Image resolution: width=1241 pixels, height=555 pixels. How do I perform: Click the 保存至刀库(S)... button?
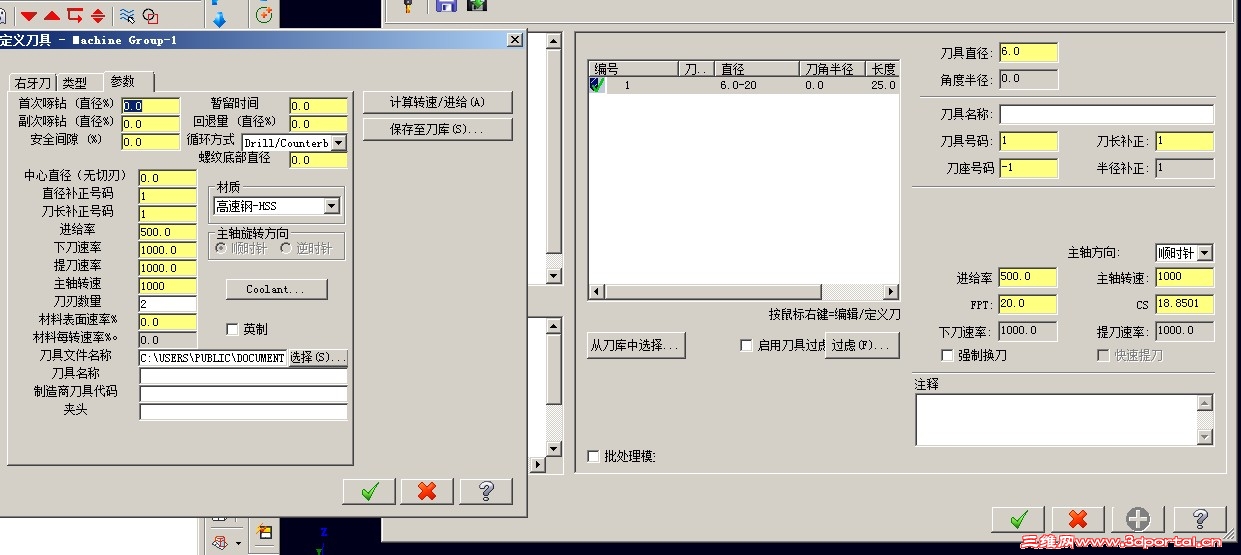click(437, 130)
